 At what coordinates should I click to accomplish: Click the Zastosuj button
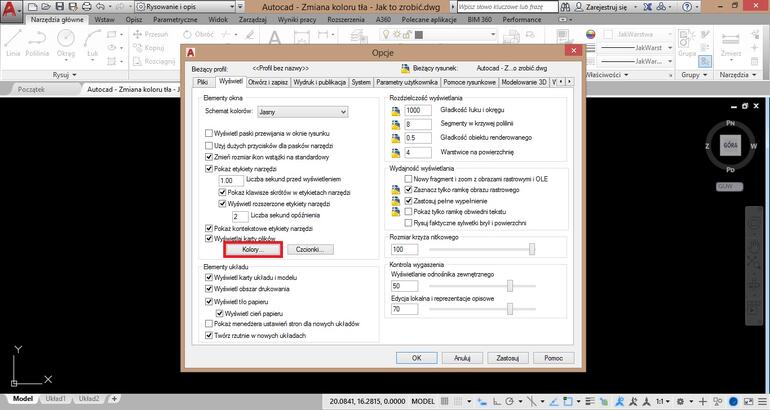(x=508, y=358)
